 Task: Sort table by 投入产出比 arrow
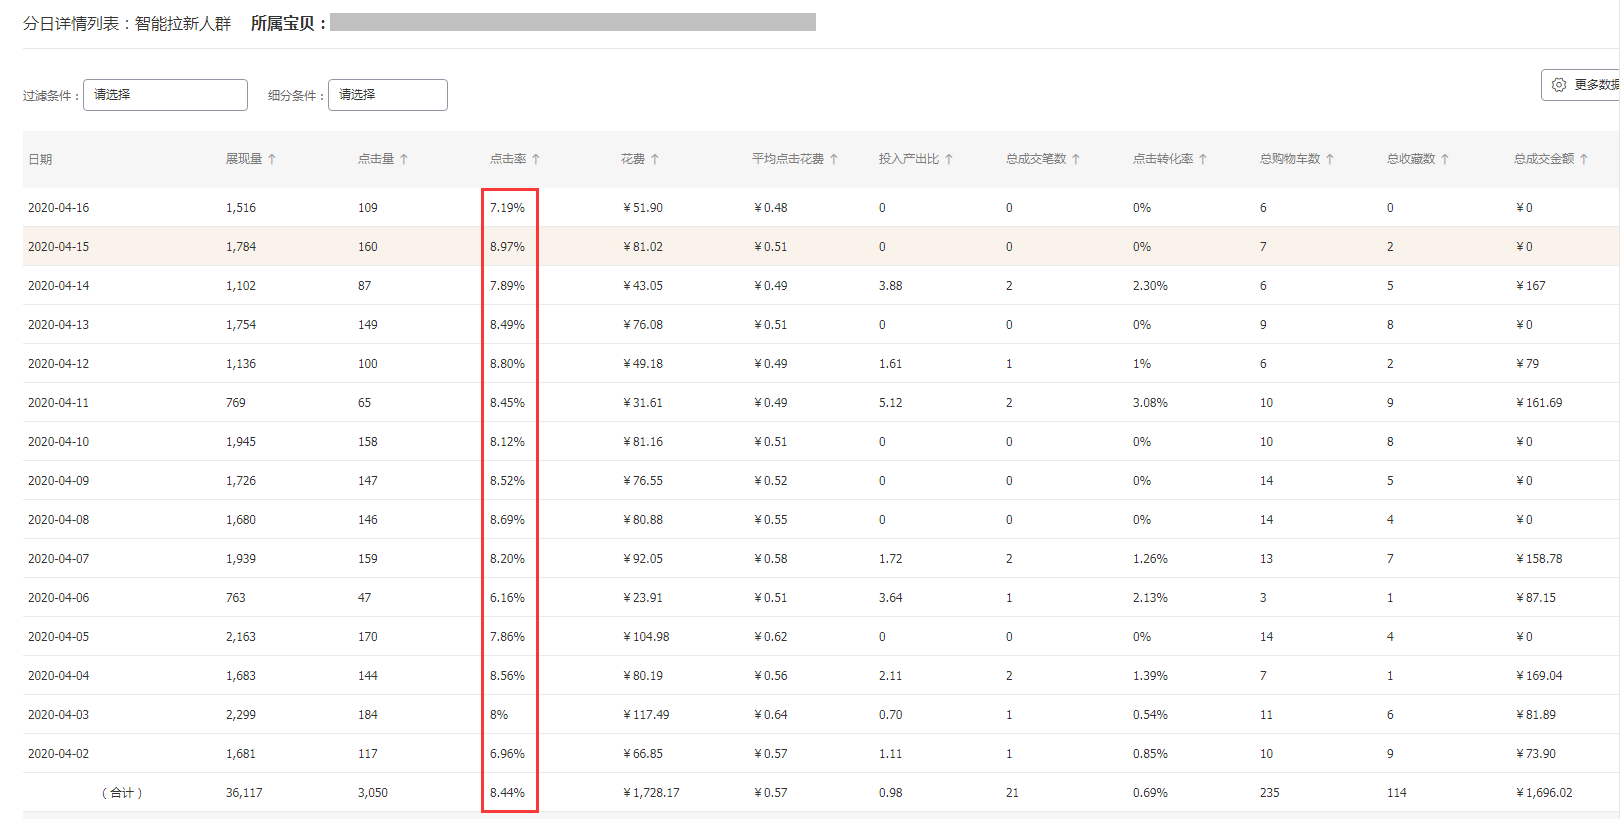point(949,159)
